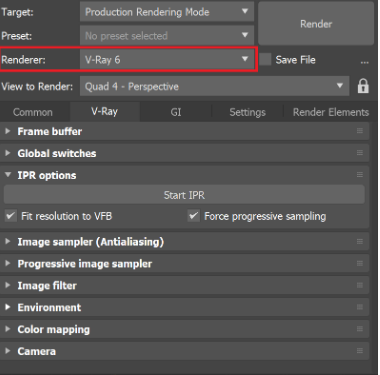Click the lock icon beside View to Render
This screenshot has height=375, width=380.
pyautogui.click(x=363, y=86)
